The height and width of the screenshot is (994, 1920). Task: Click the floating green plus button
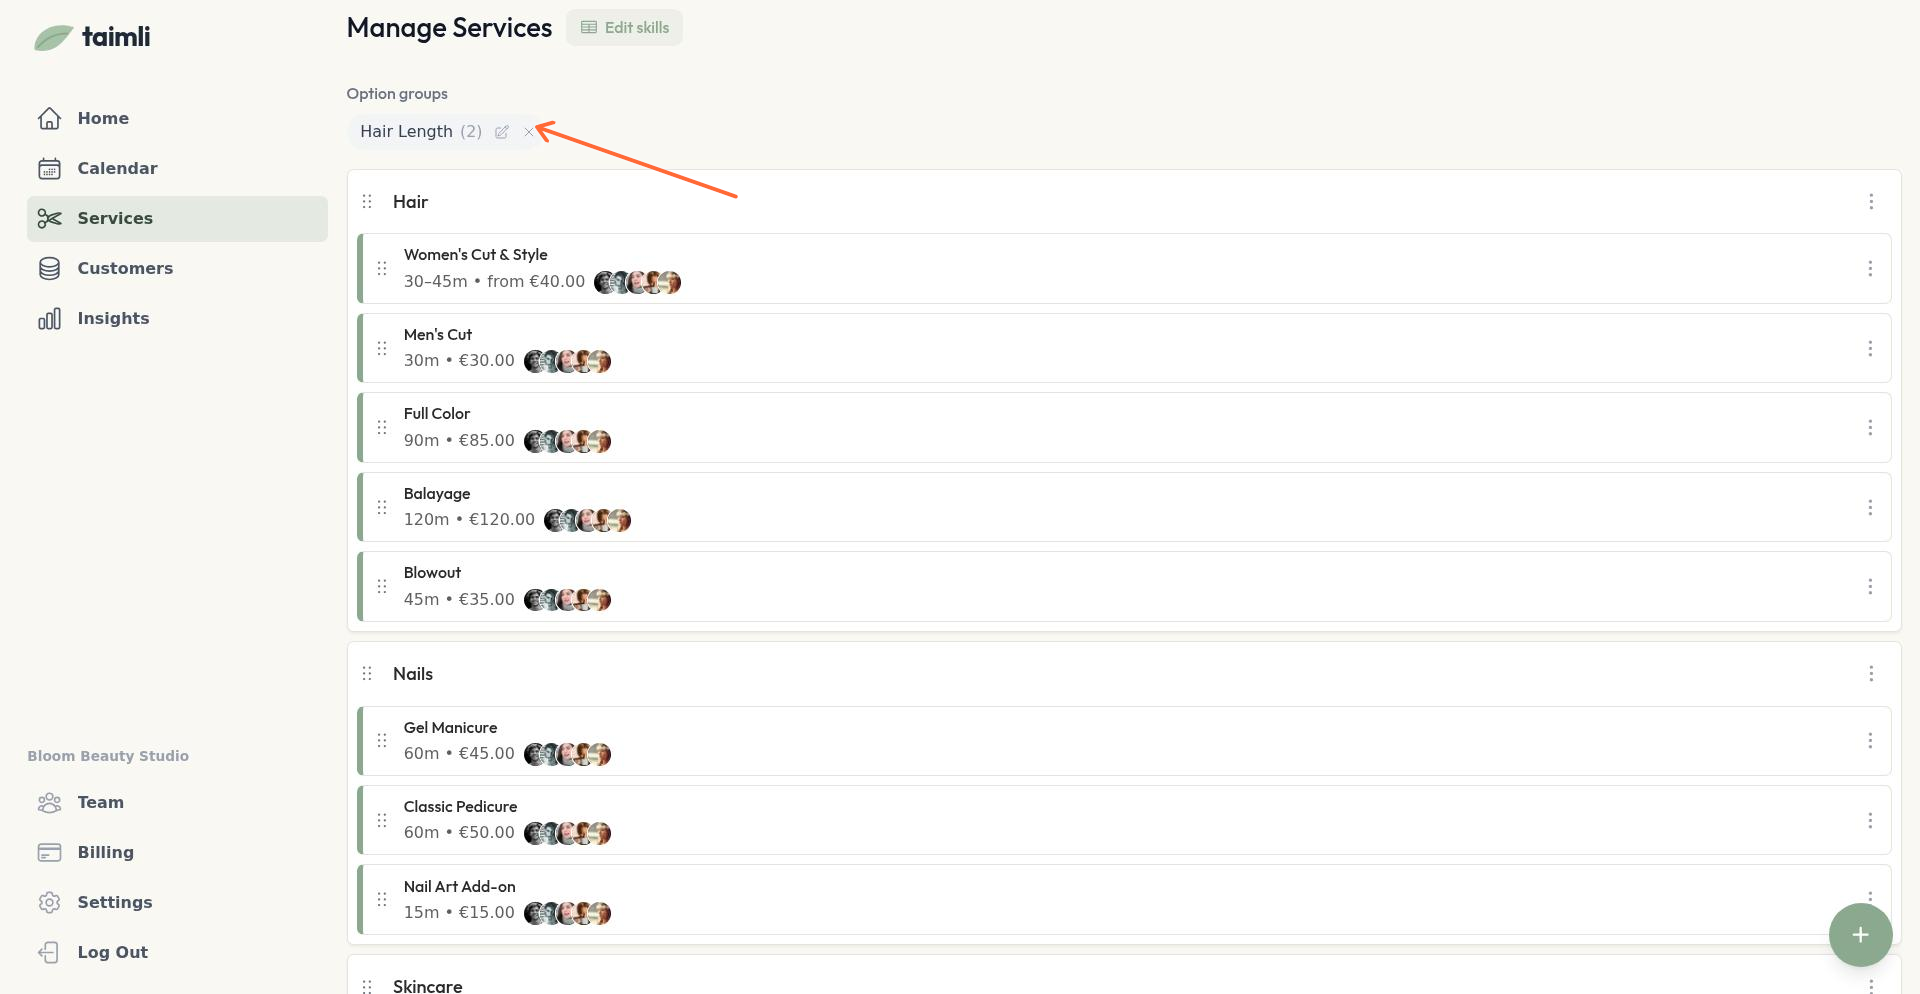[1859, 935]
